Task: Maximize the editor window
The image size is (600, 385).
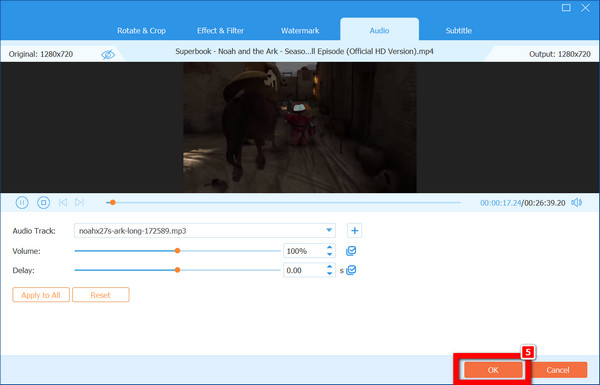Action: click(x=566, y=8)
